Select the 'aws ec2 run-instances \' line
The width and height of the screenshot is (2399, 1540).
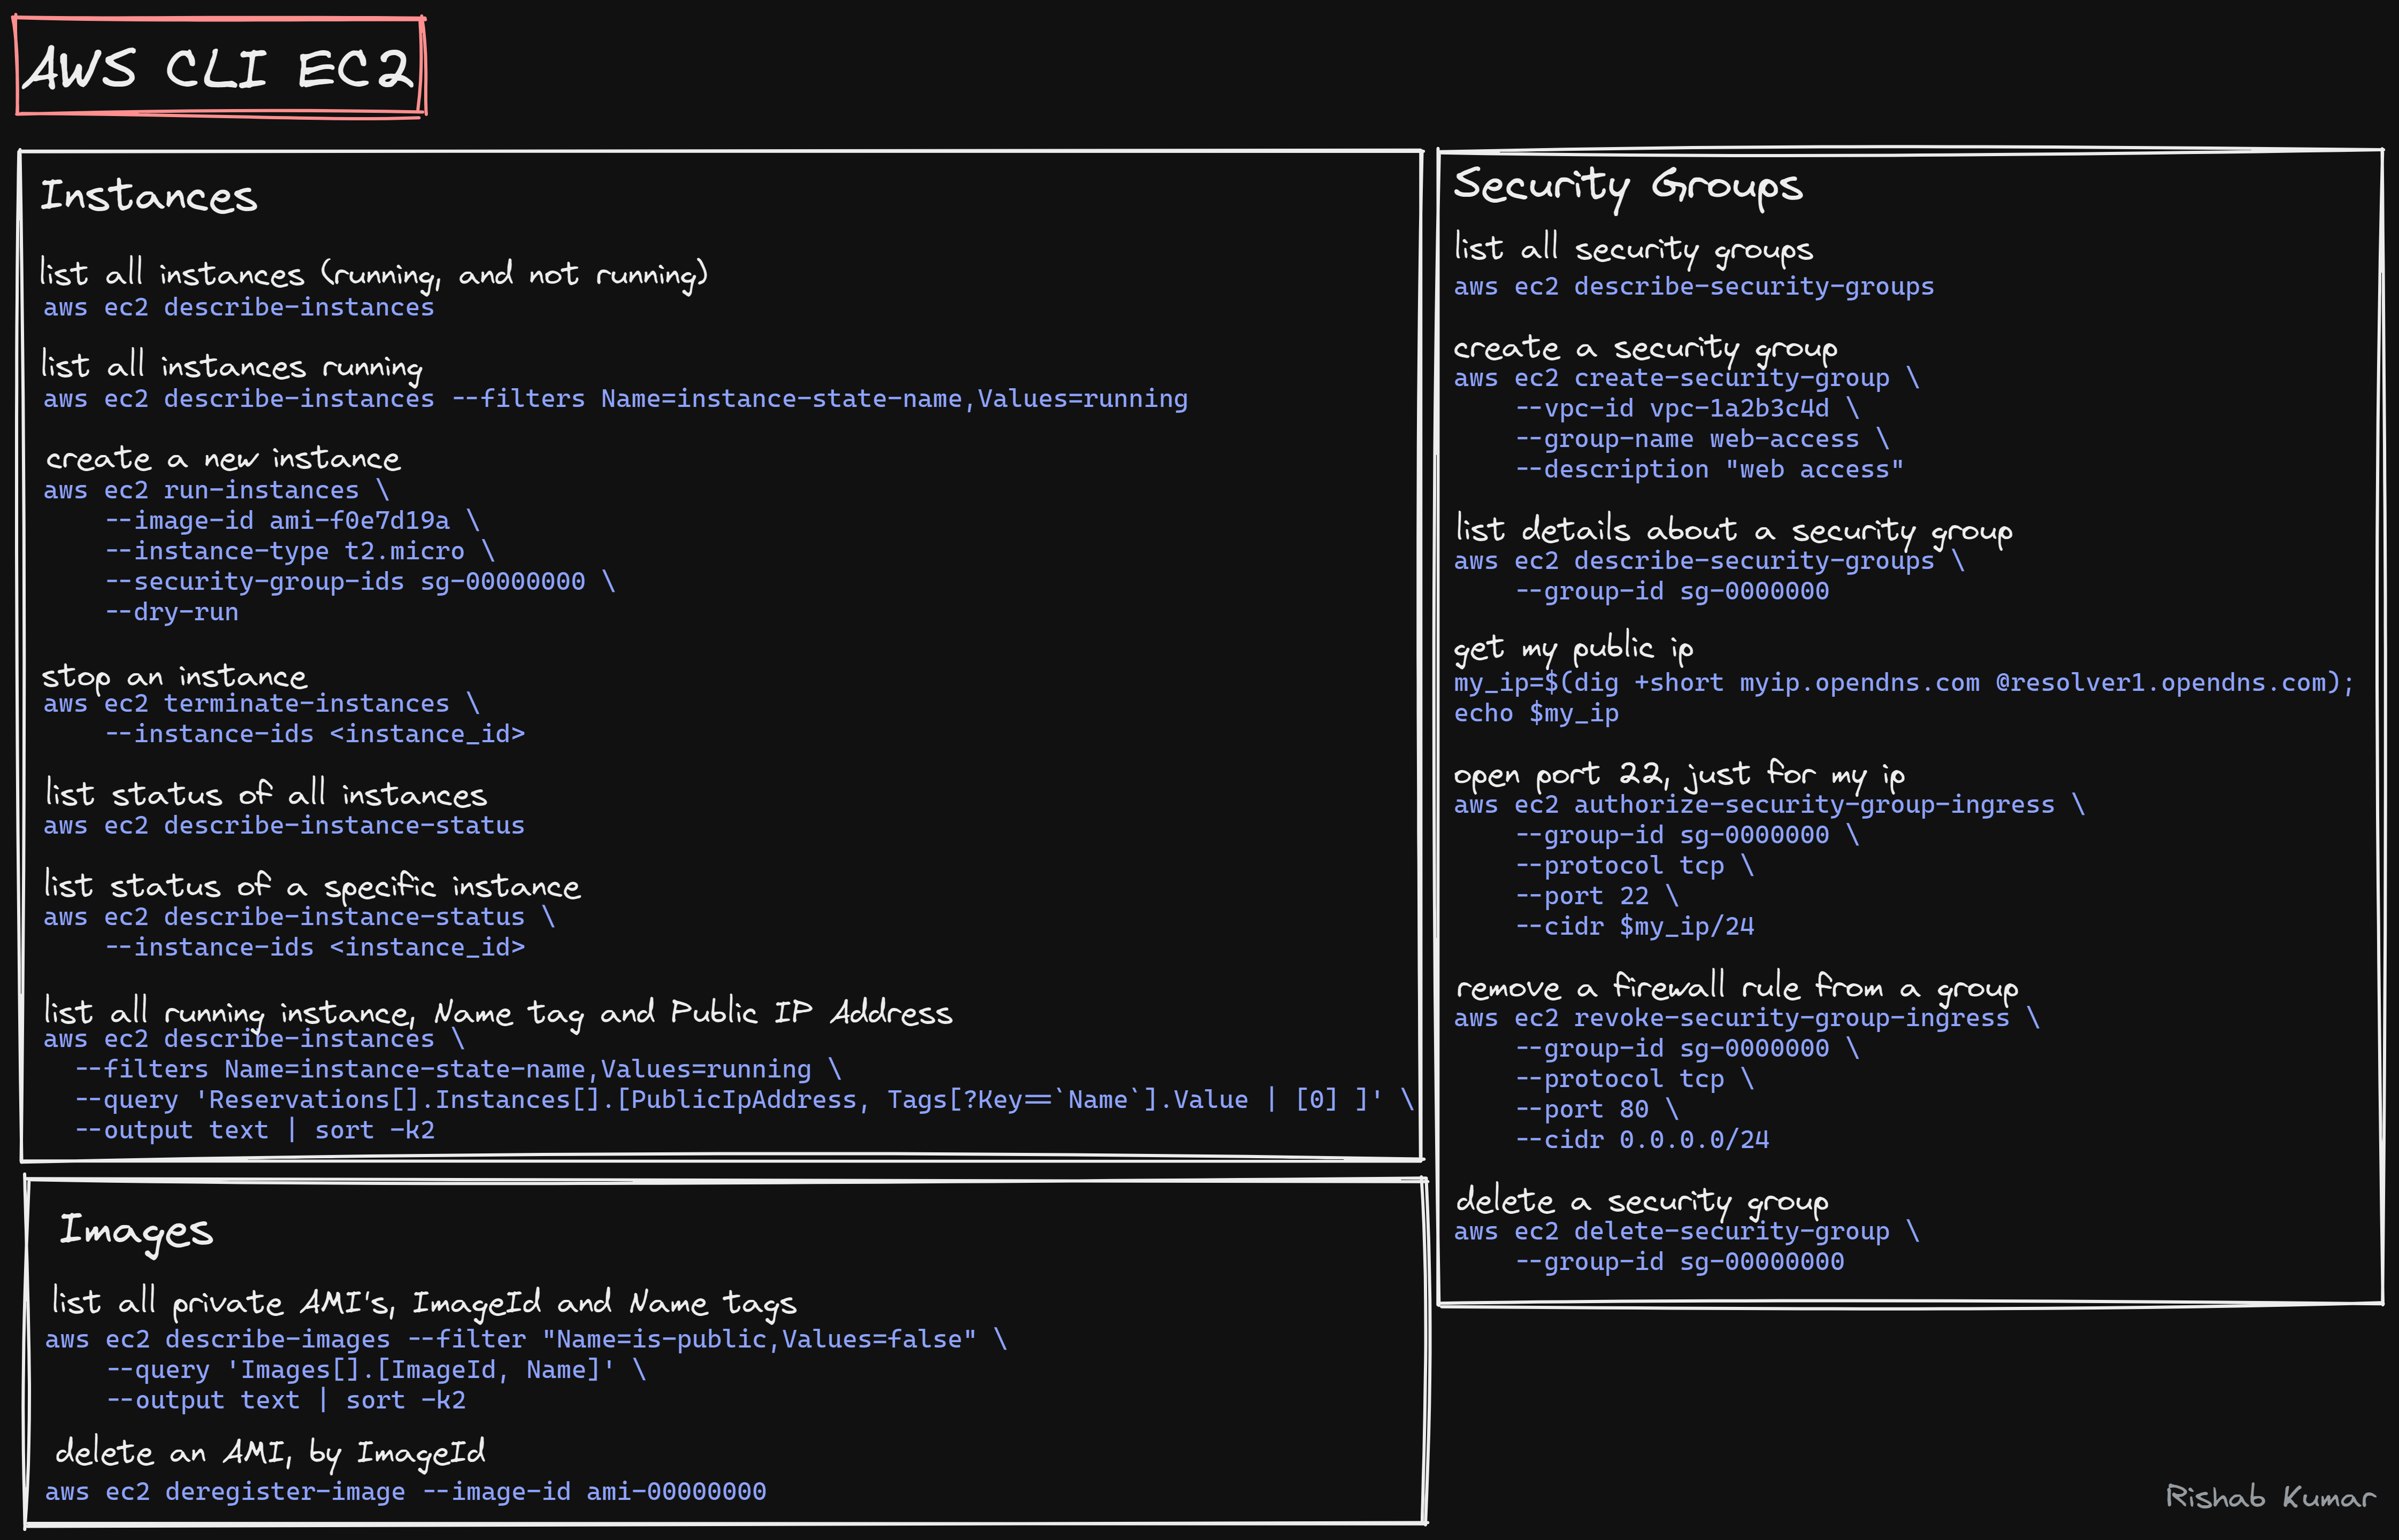(216, 490)
